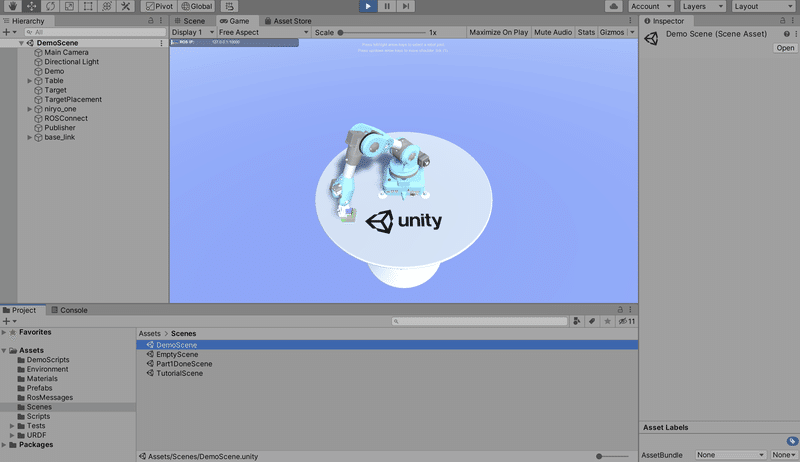Lock the Inspector panel
800x462 pixels.
coord(783,20)
